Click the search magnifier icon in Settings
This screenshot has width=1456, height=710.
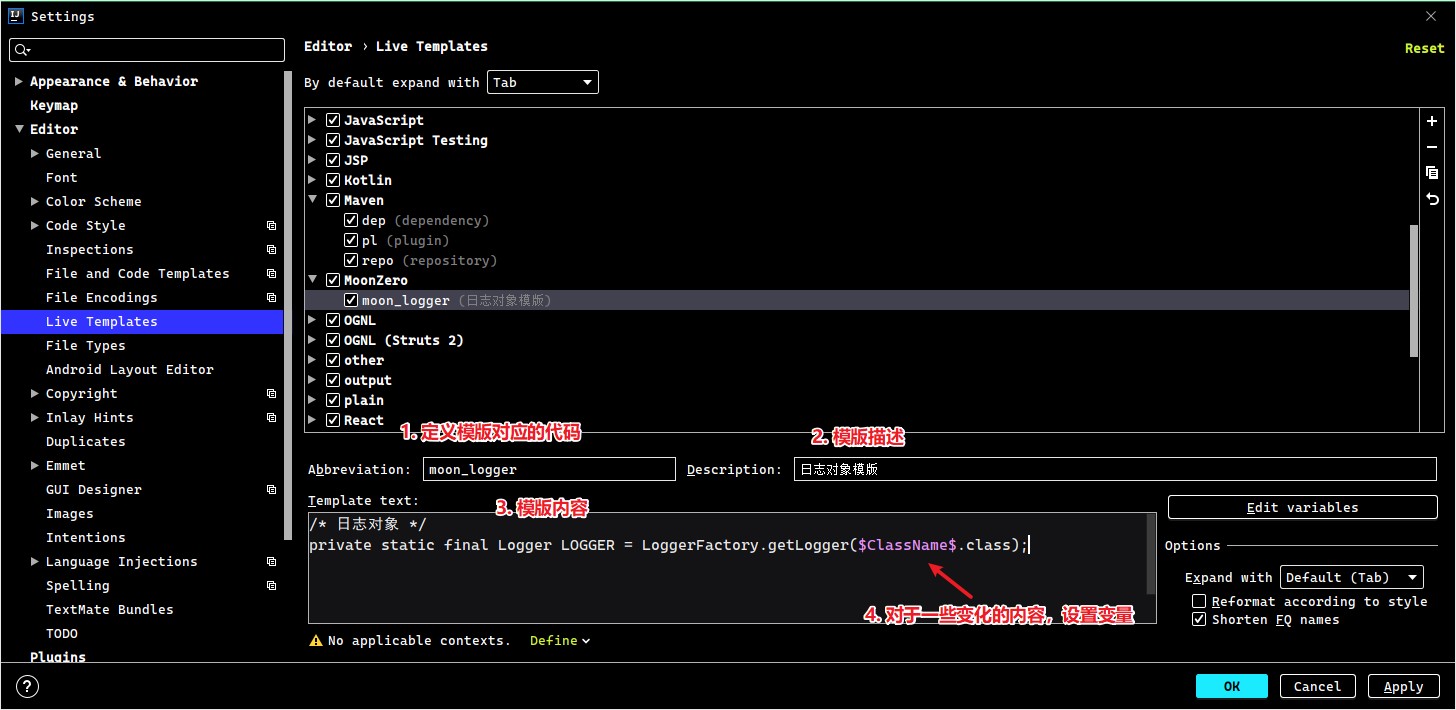point(23,50)
